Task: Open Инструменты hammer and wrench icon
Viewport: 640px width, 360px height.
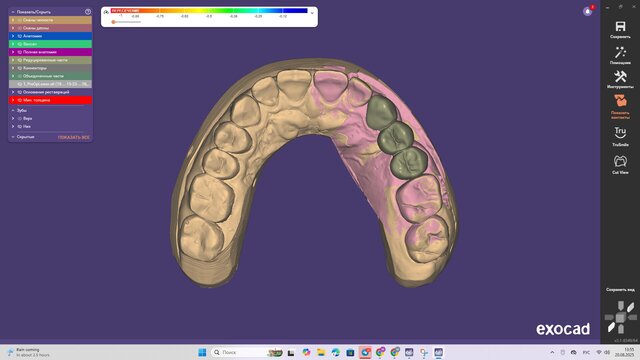Action: pos(620,77)
